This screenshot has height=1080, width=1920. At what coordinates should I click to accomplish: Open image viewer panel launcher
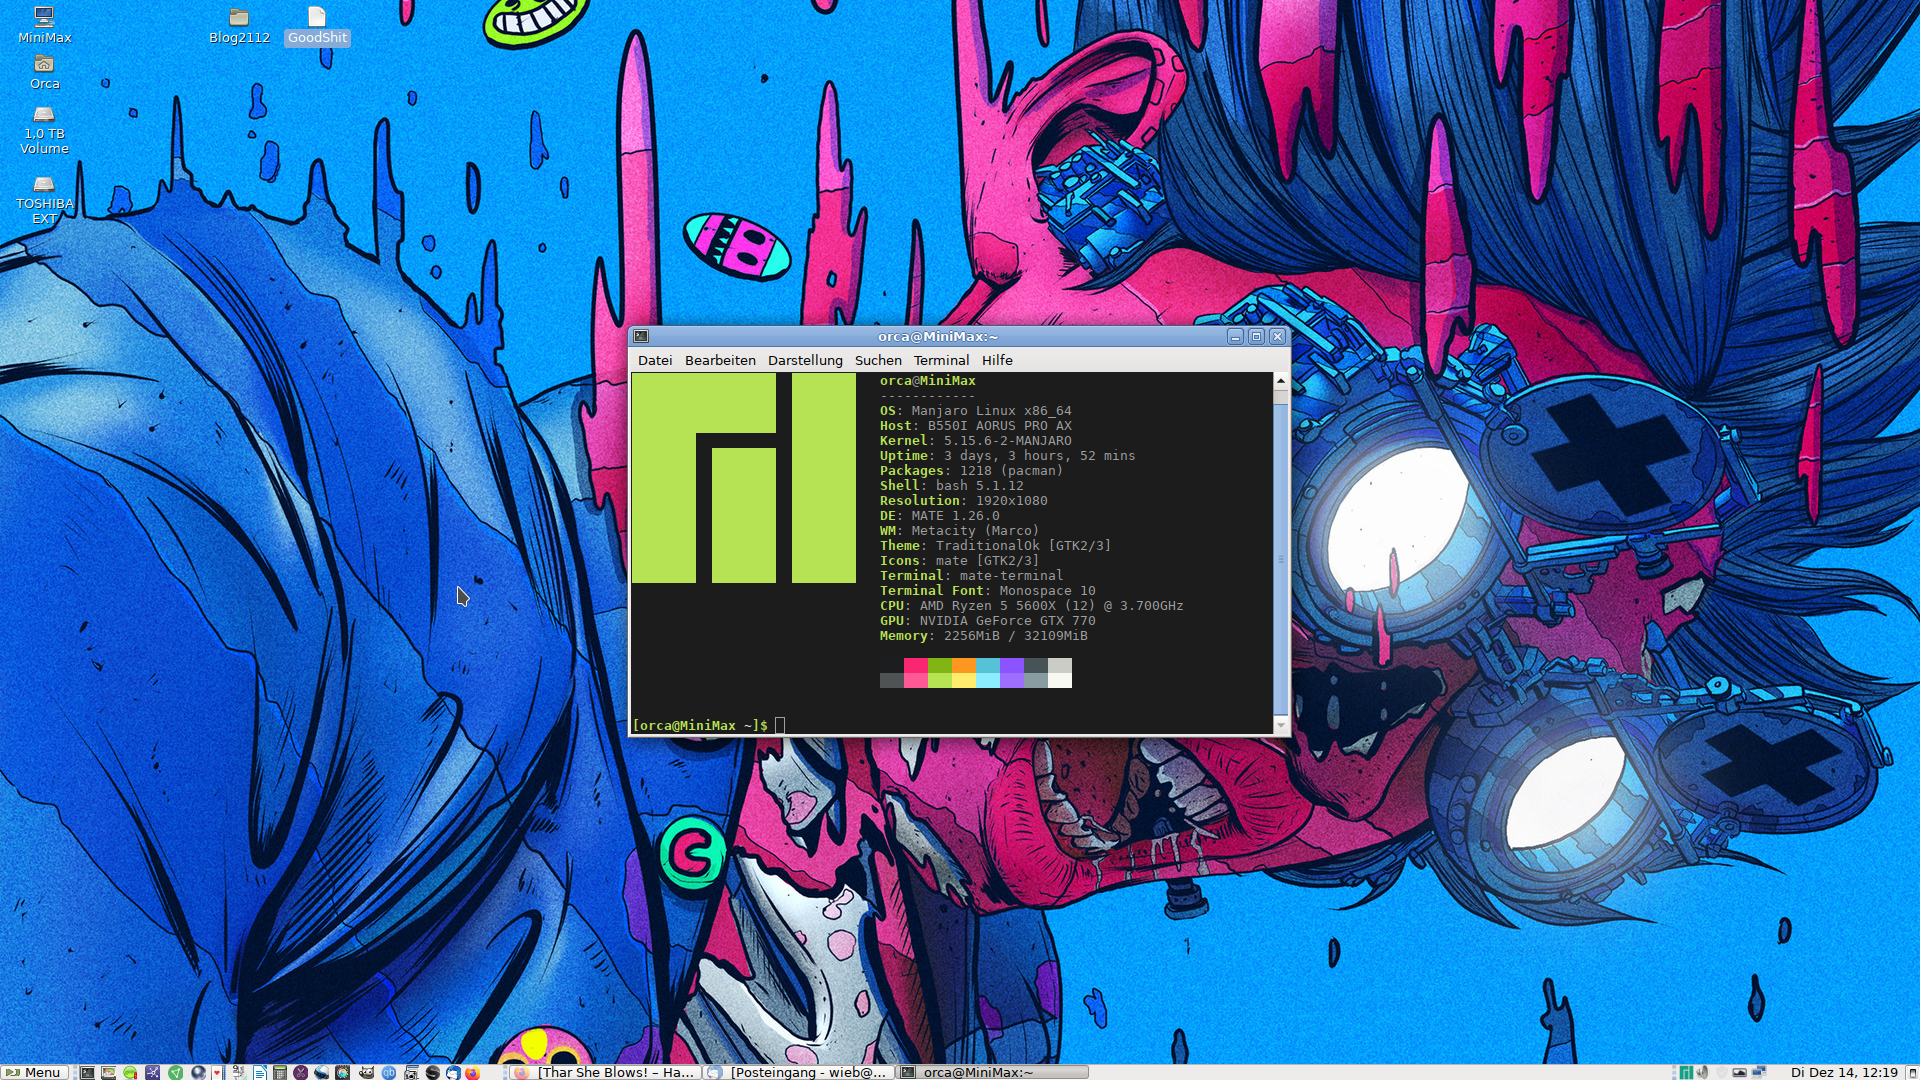(109, 1072)
